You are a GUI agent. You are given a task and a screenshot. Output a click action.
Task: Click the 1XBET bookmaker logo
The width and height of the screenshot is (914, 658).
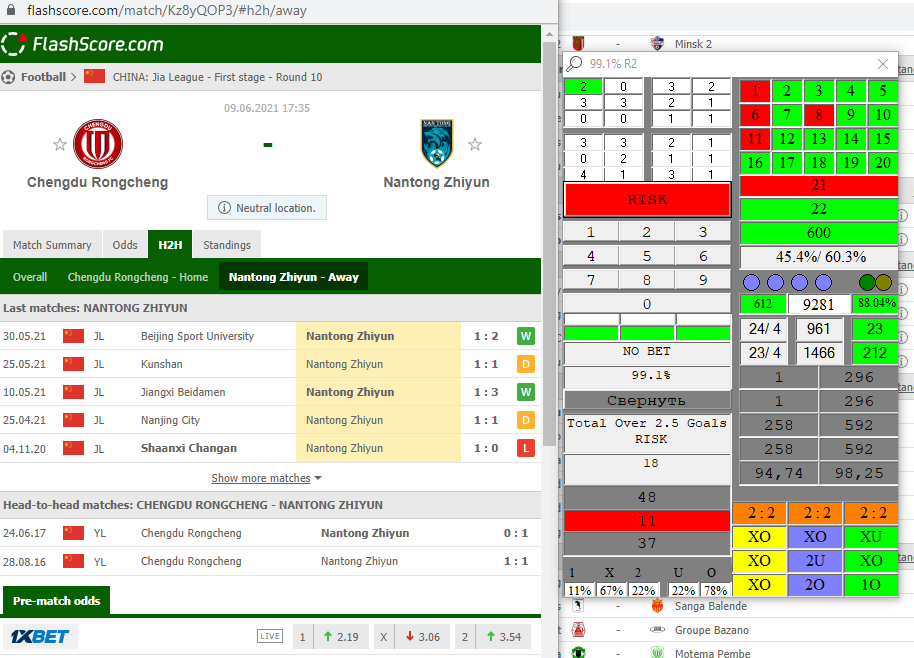pos(40,637)
